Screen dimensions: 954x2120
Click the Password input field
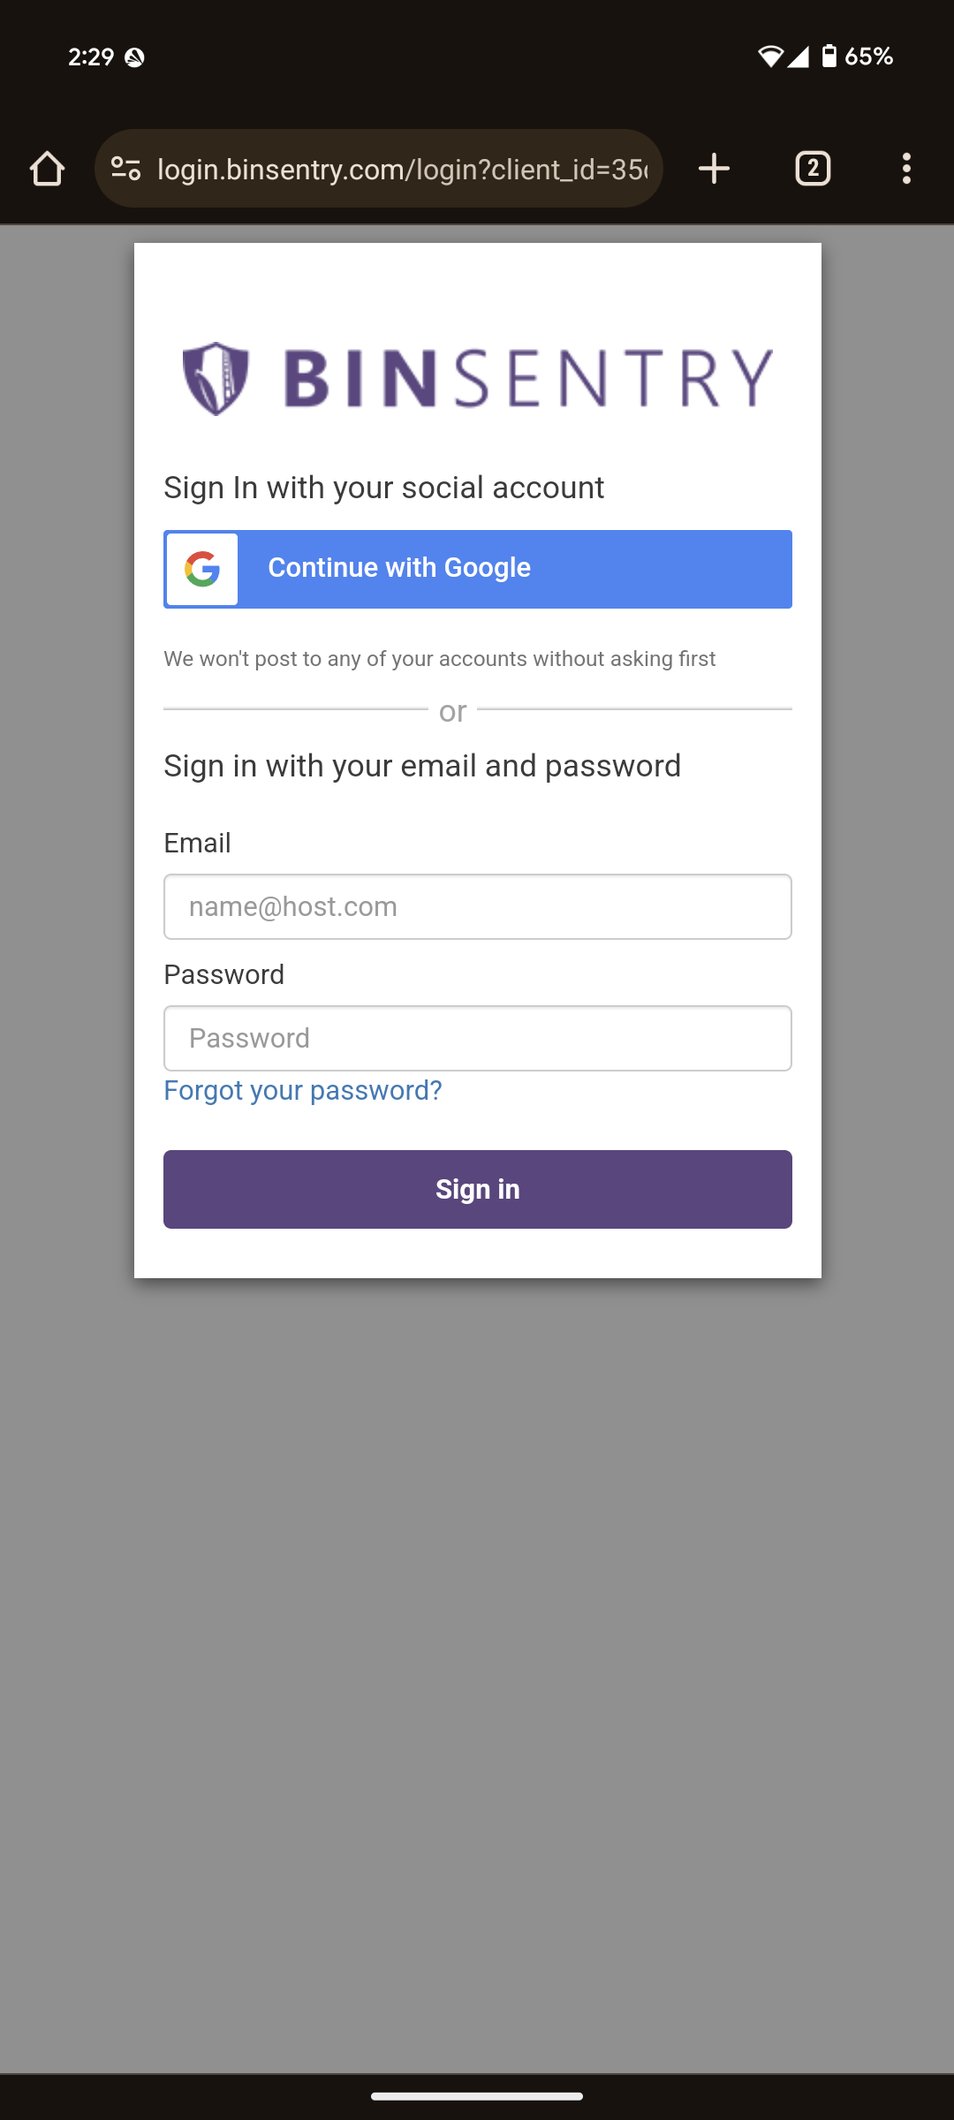(477, 1038)
